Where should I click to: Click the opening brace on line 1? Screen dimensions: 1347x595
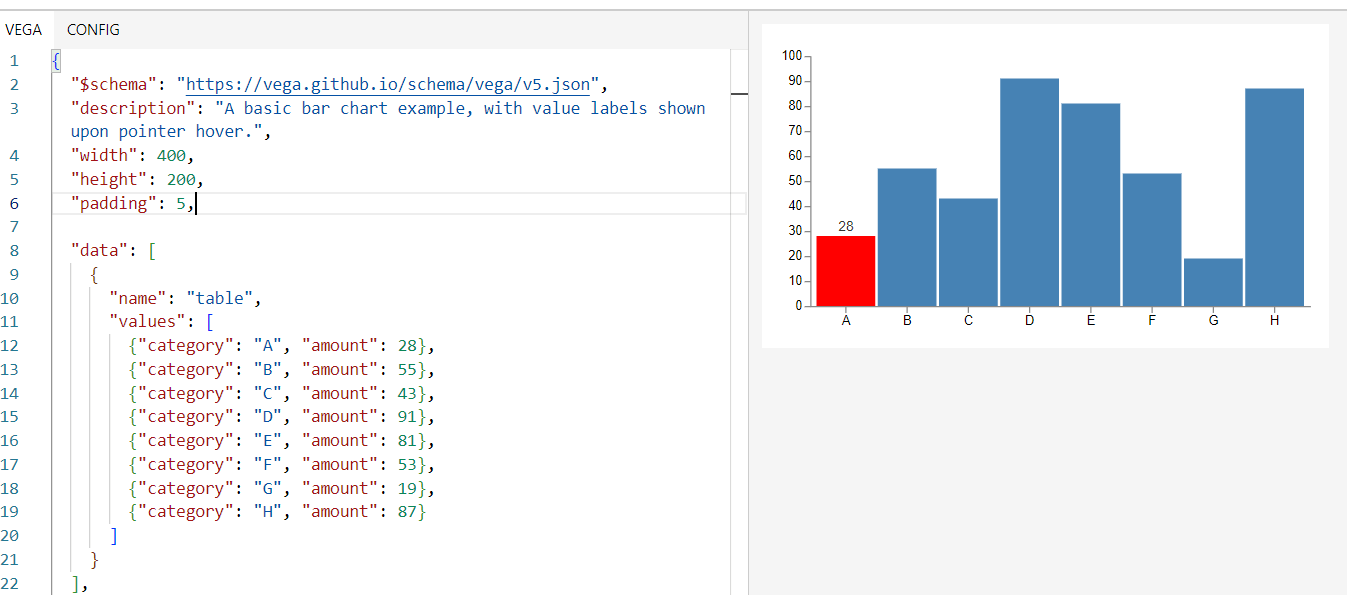(x=56, y=61)
